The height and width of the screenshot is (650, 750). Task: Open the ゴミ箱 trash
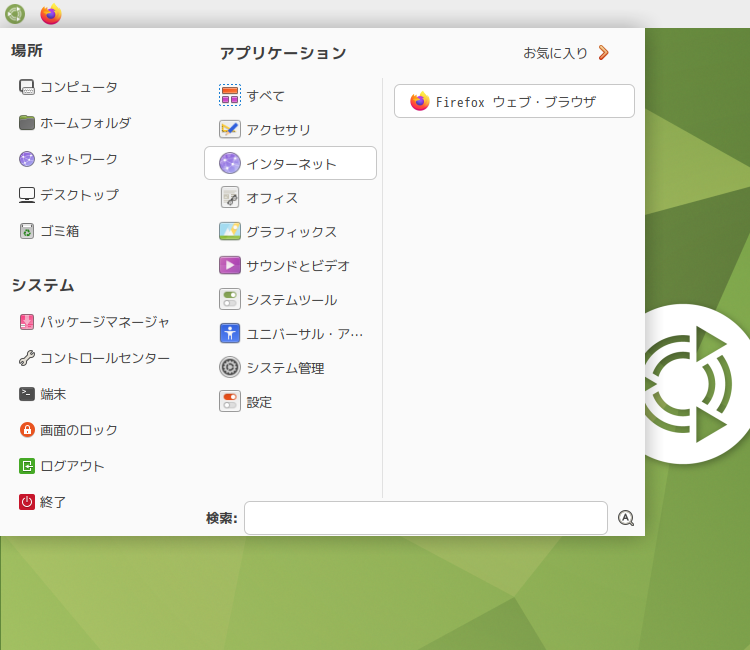point(49,231)
